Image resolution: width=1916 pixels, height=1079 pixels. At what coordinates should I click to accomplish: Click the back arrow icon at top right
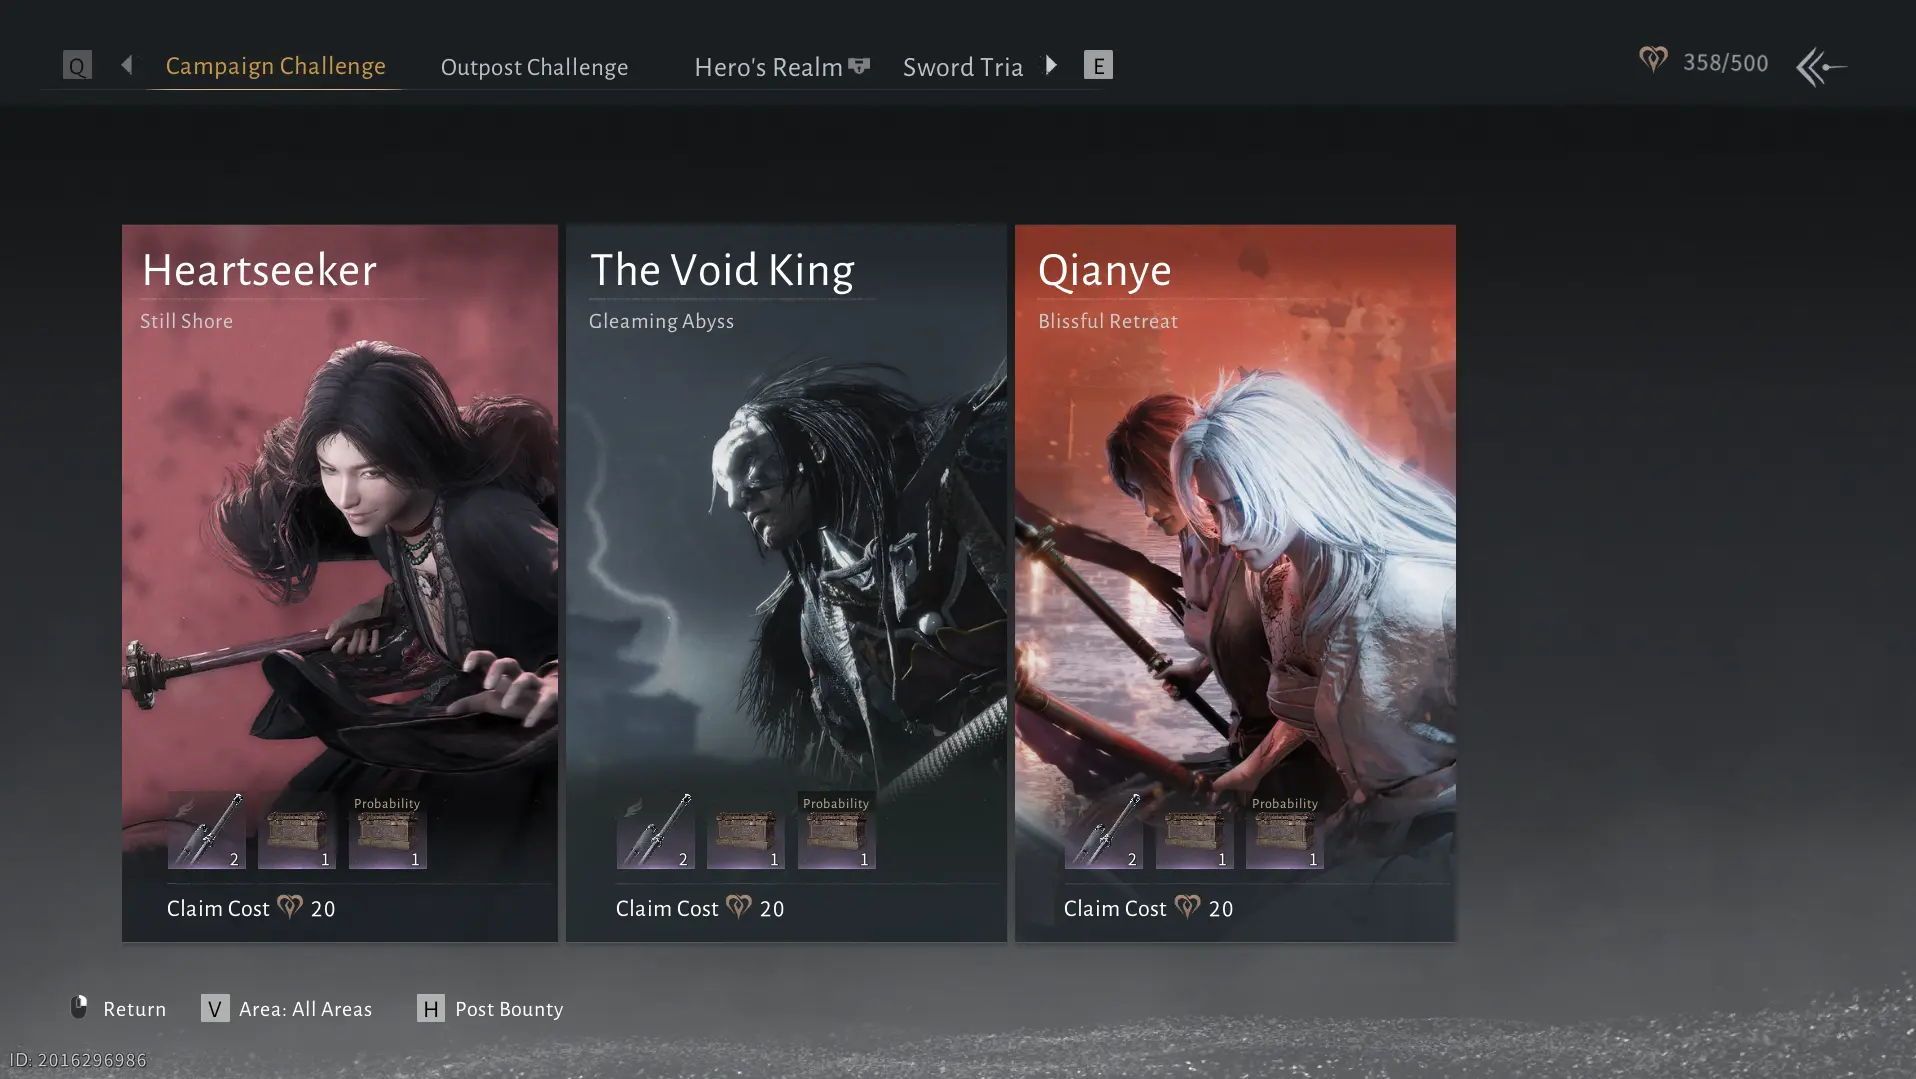1821,67
